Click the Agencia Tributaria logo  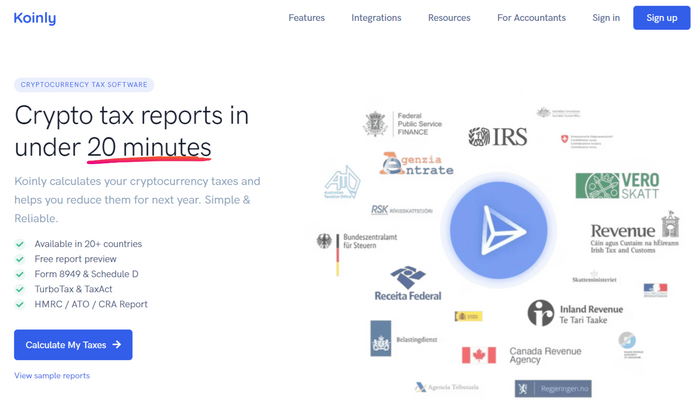pos(446,387)
